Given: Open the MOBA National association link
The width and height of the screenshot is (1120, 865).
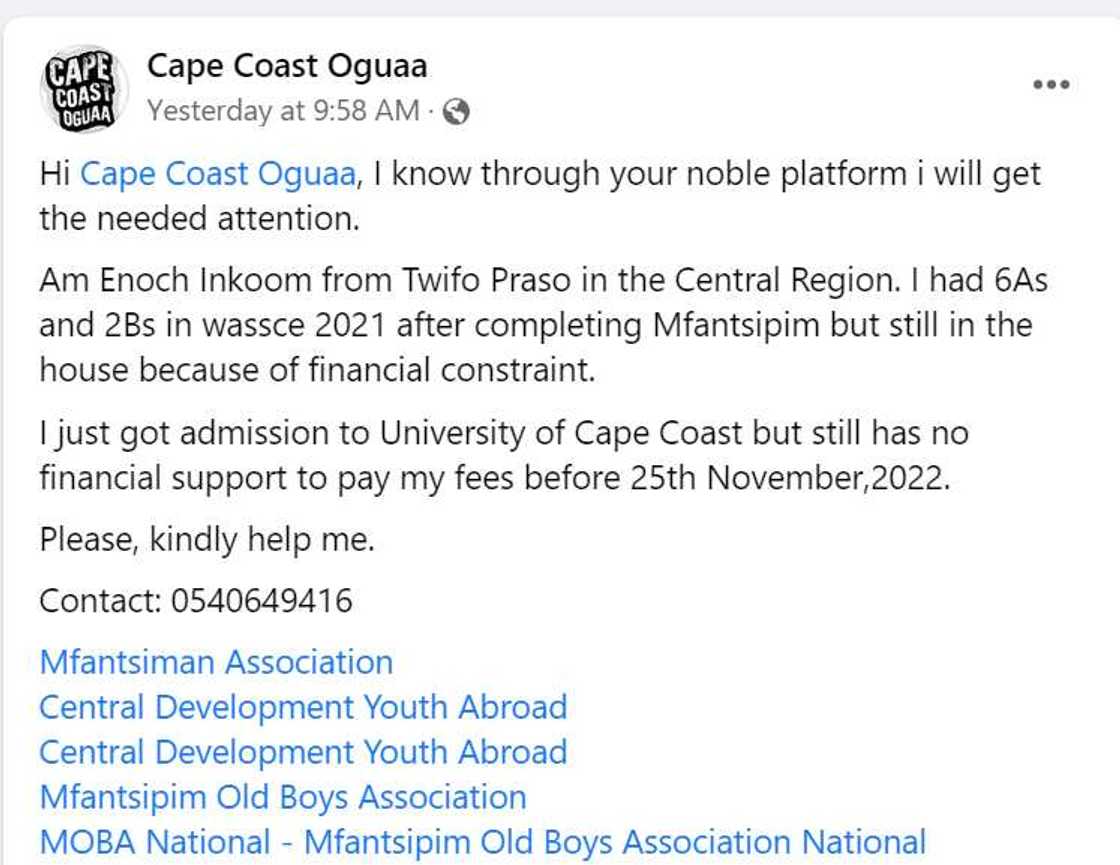Looking at the screenshot, I should tap(480, 841).
